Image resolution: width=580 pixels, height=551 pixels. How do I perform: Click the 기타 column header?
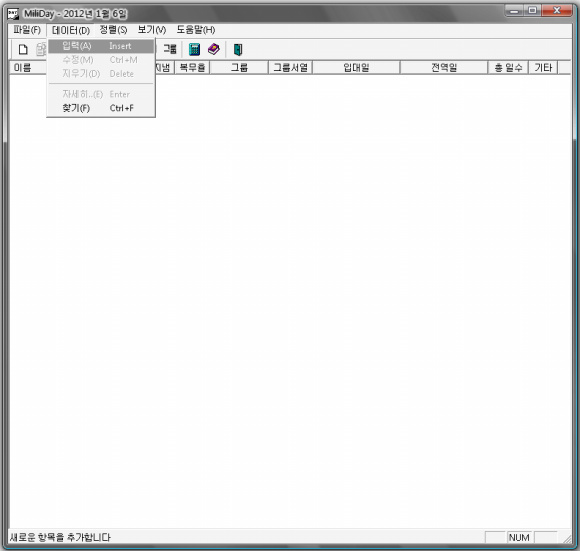543,68
